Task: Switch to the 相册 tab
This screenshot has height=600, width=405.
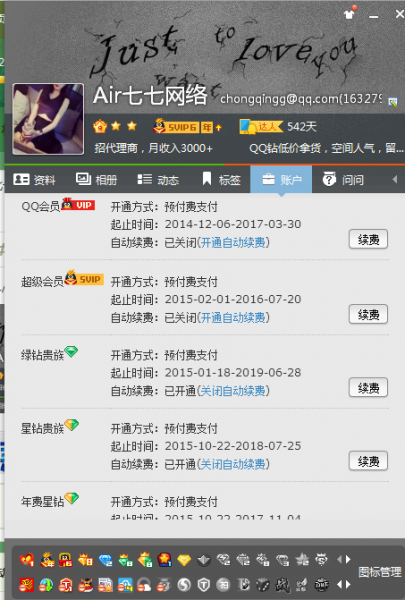Action: pos(96,179)
